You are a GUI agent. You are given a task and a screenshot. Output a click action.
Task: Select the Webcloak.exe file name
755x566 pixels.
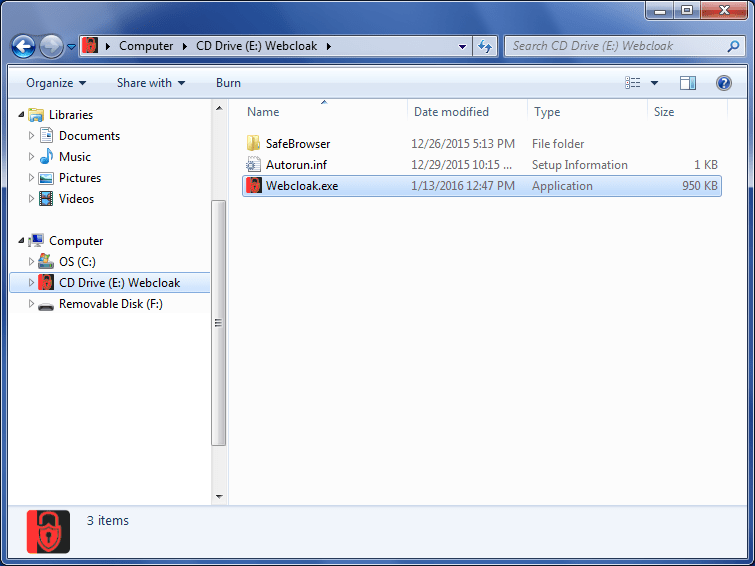302,186
